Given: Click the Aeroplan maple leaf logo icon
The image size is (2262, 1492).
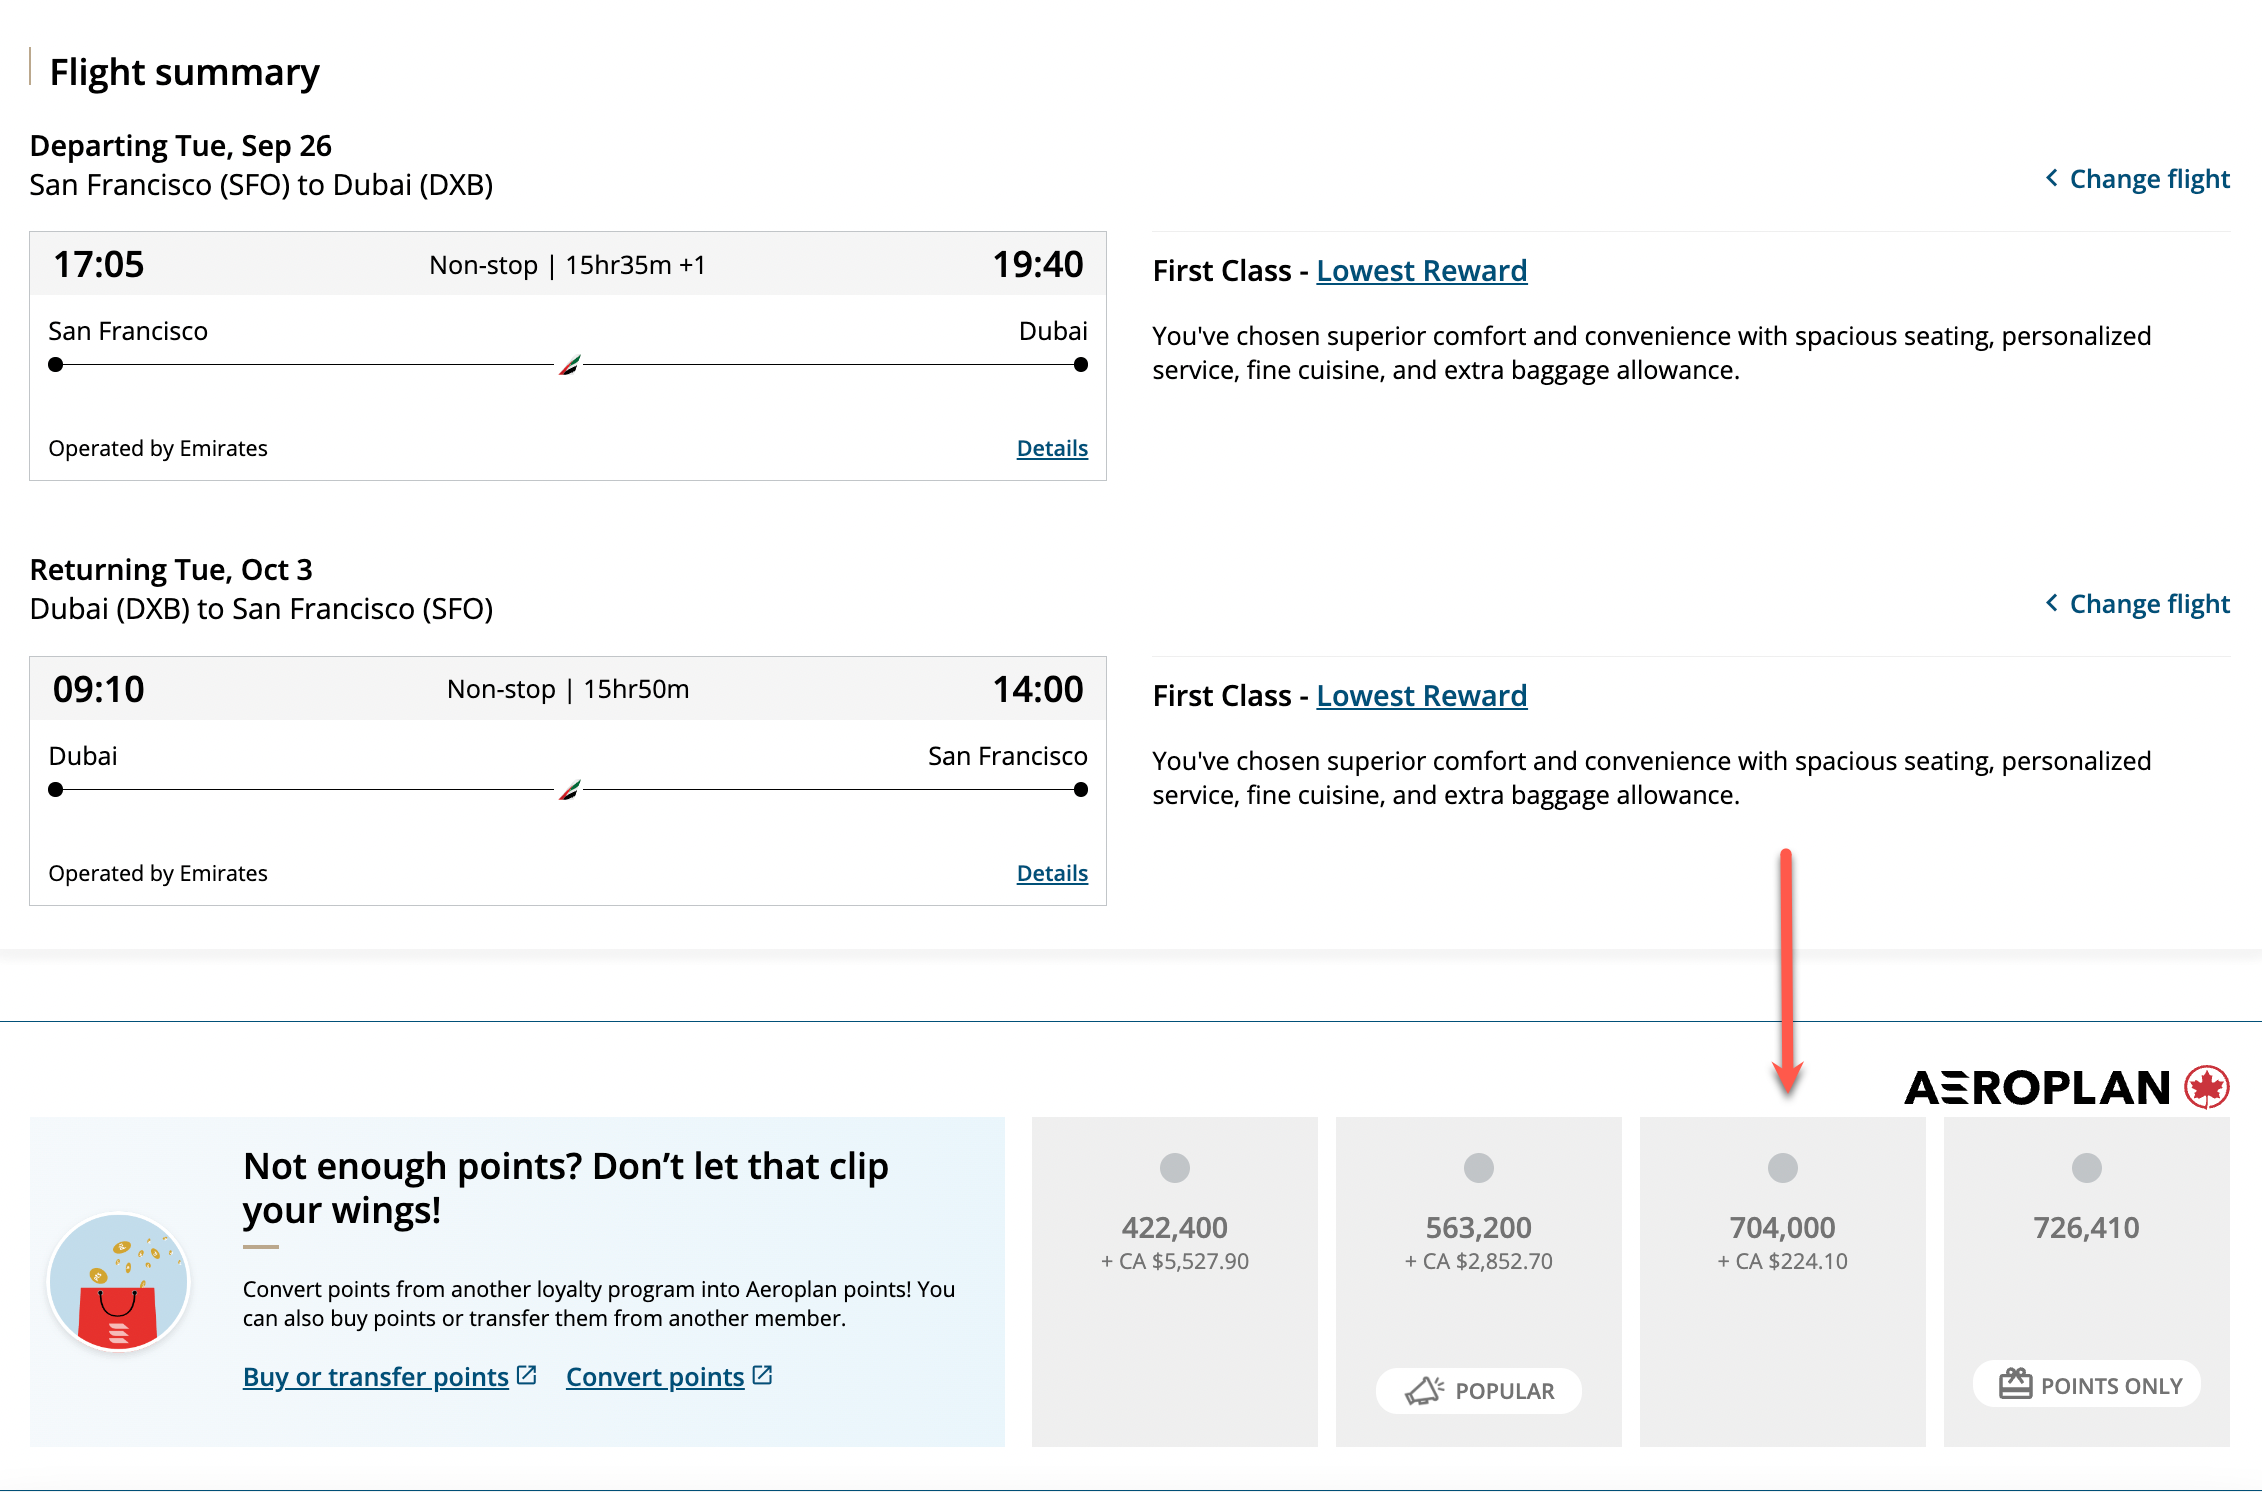Looking at the screenshot, I should [2206, 1087].
